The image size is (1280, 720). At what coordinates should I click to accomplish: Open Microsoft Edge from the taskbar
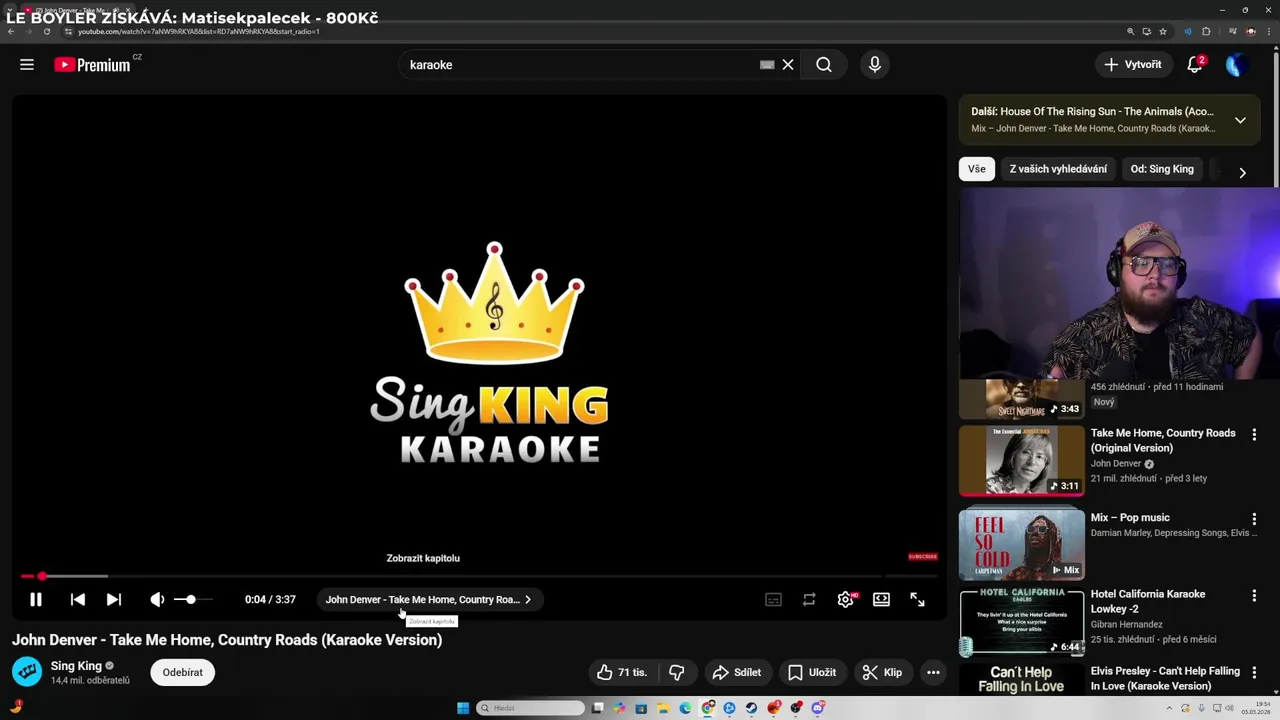pos(685,708)
